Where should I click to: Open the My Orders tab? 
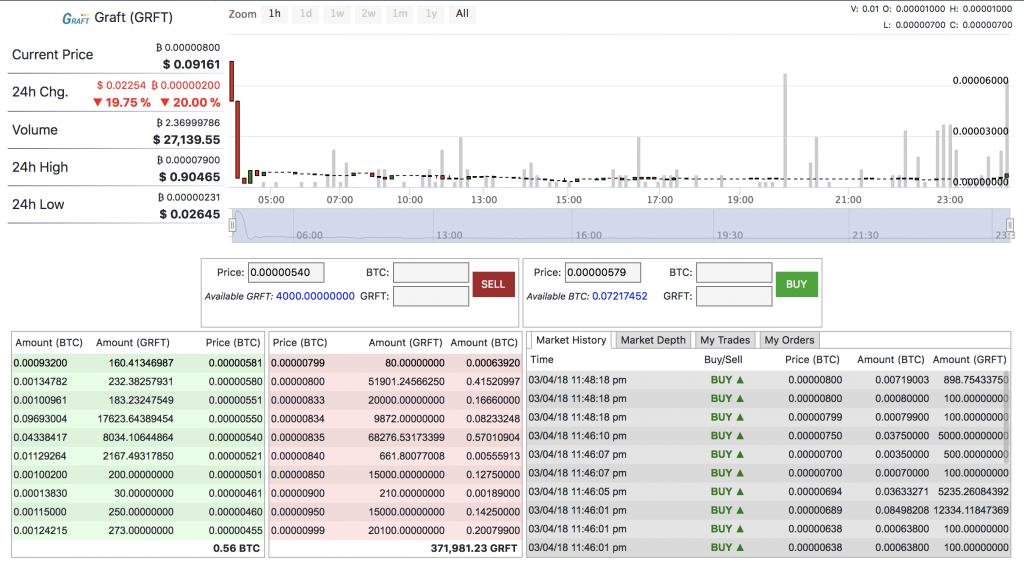tap(789, 340)
